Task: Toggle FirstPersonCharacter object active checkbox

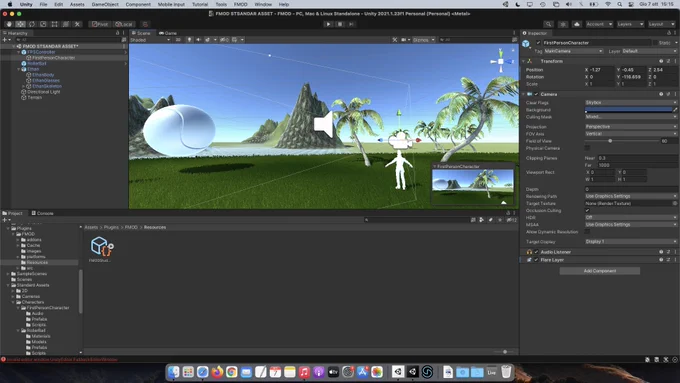Action: (538, 43)
